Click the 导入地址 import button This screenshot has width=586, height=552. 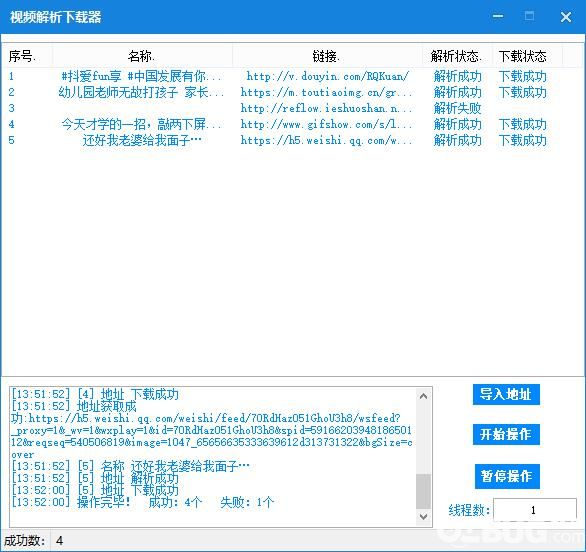[506, 394]
